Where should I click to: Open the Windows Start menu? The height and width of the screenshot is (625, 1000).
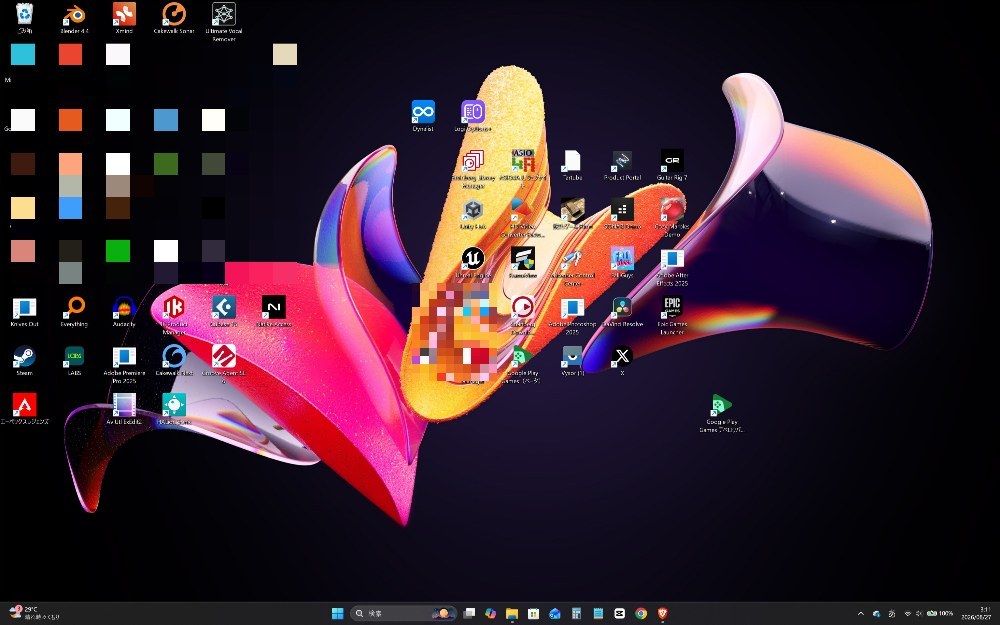(338, 613)
